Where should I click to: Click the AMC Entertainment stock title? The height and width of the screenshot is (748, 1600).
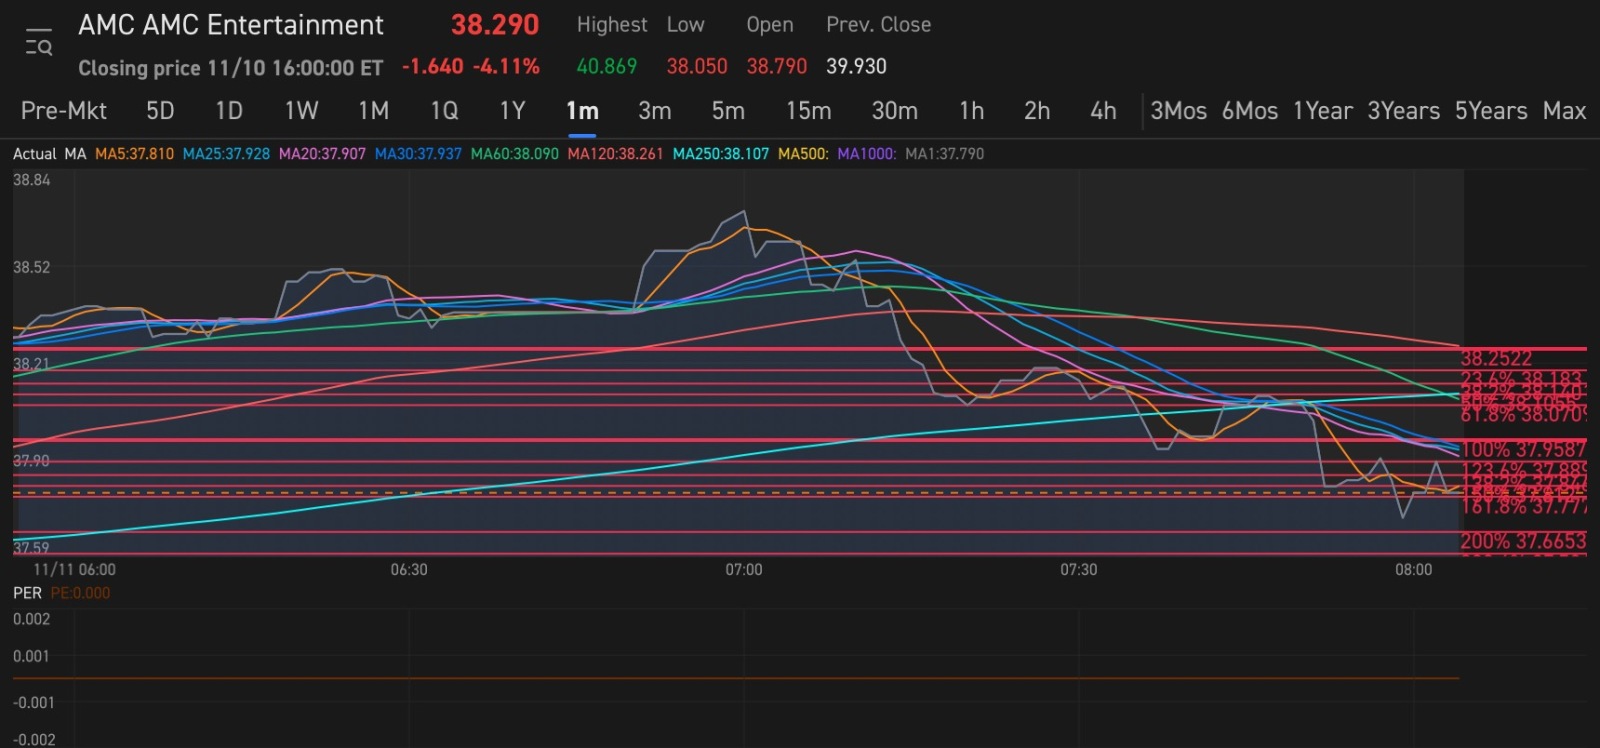[231, 25]
